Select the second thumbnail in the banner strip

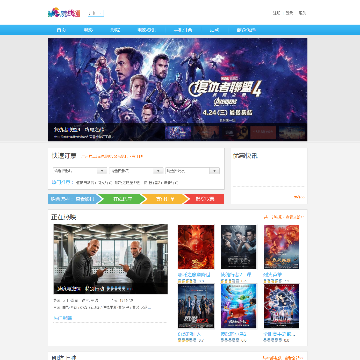pos(206,132)
